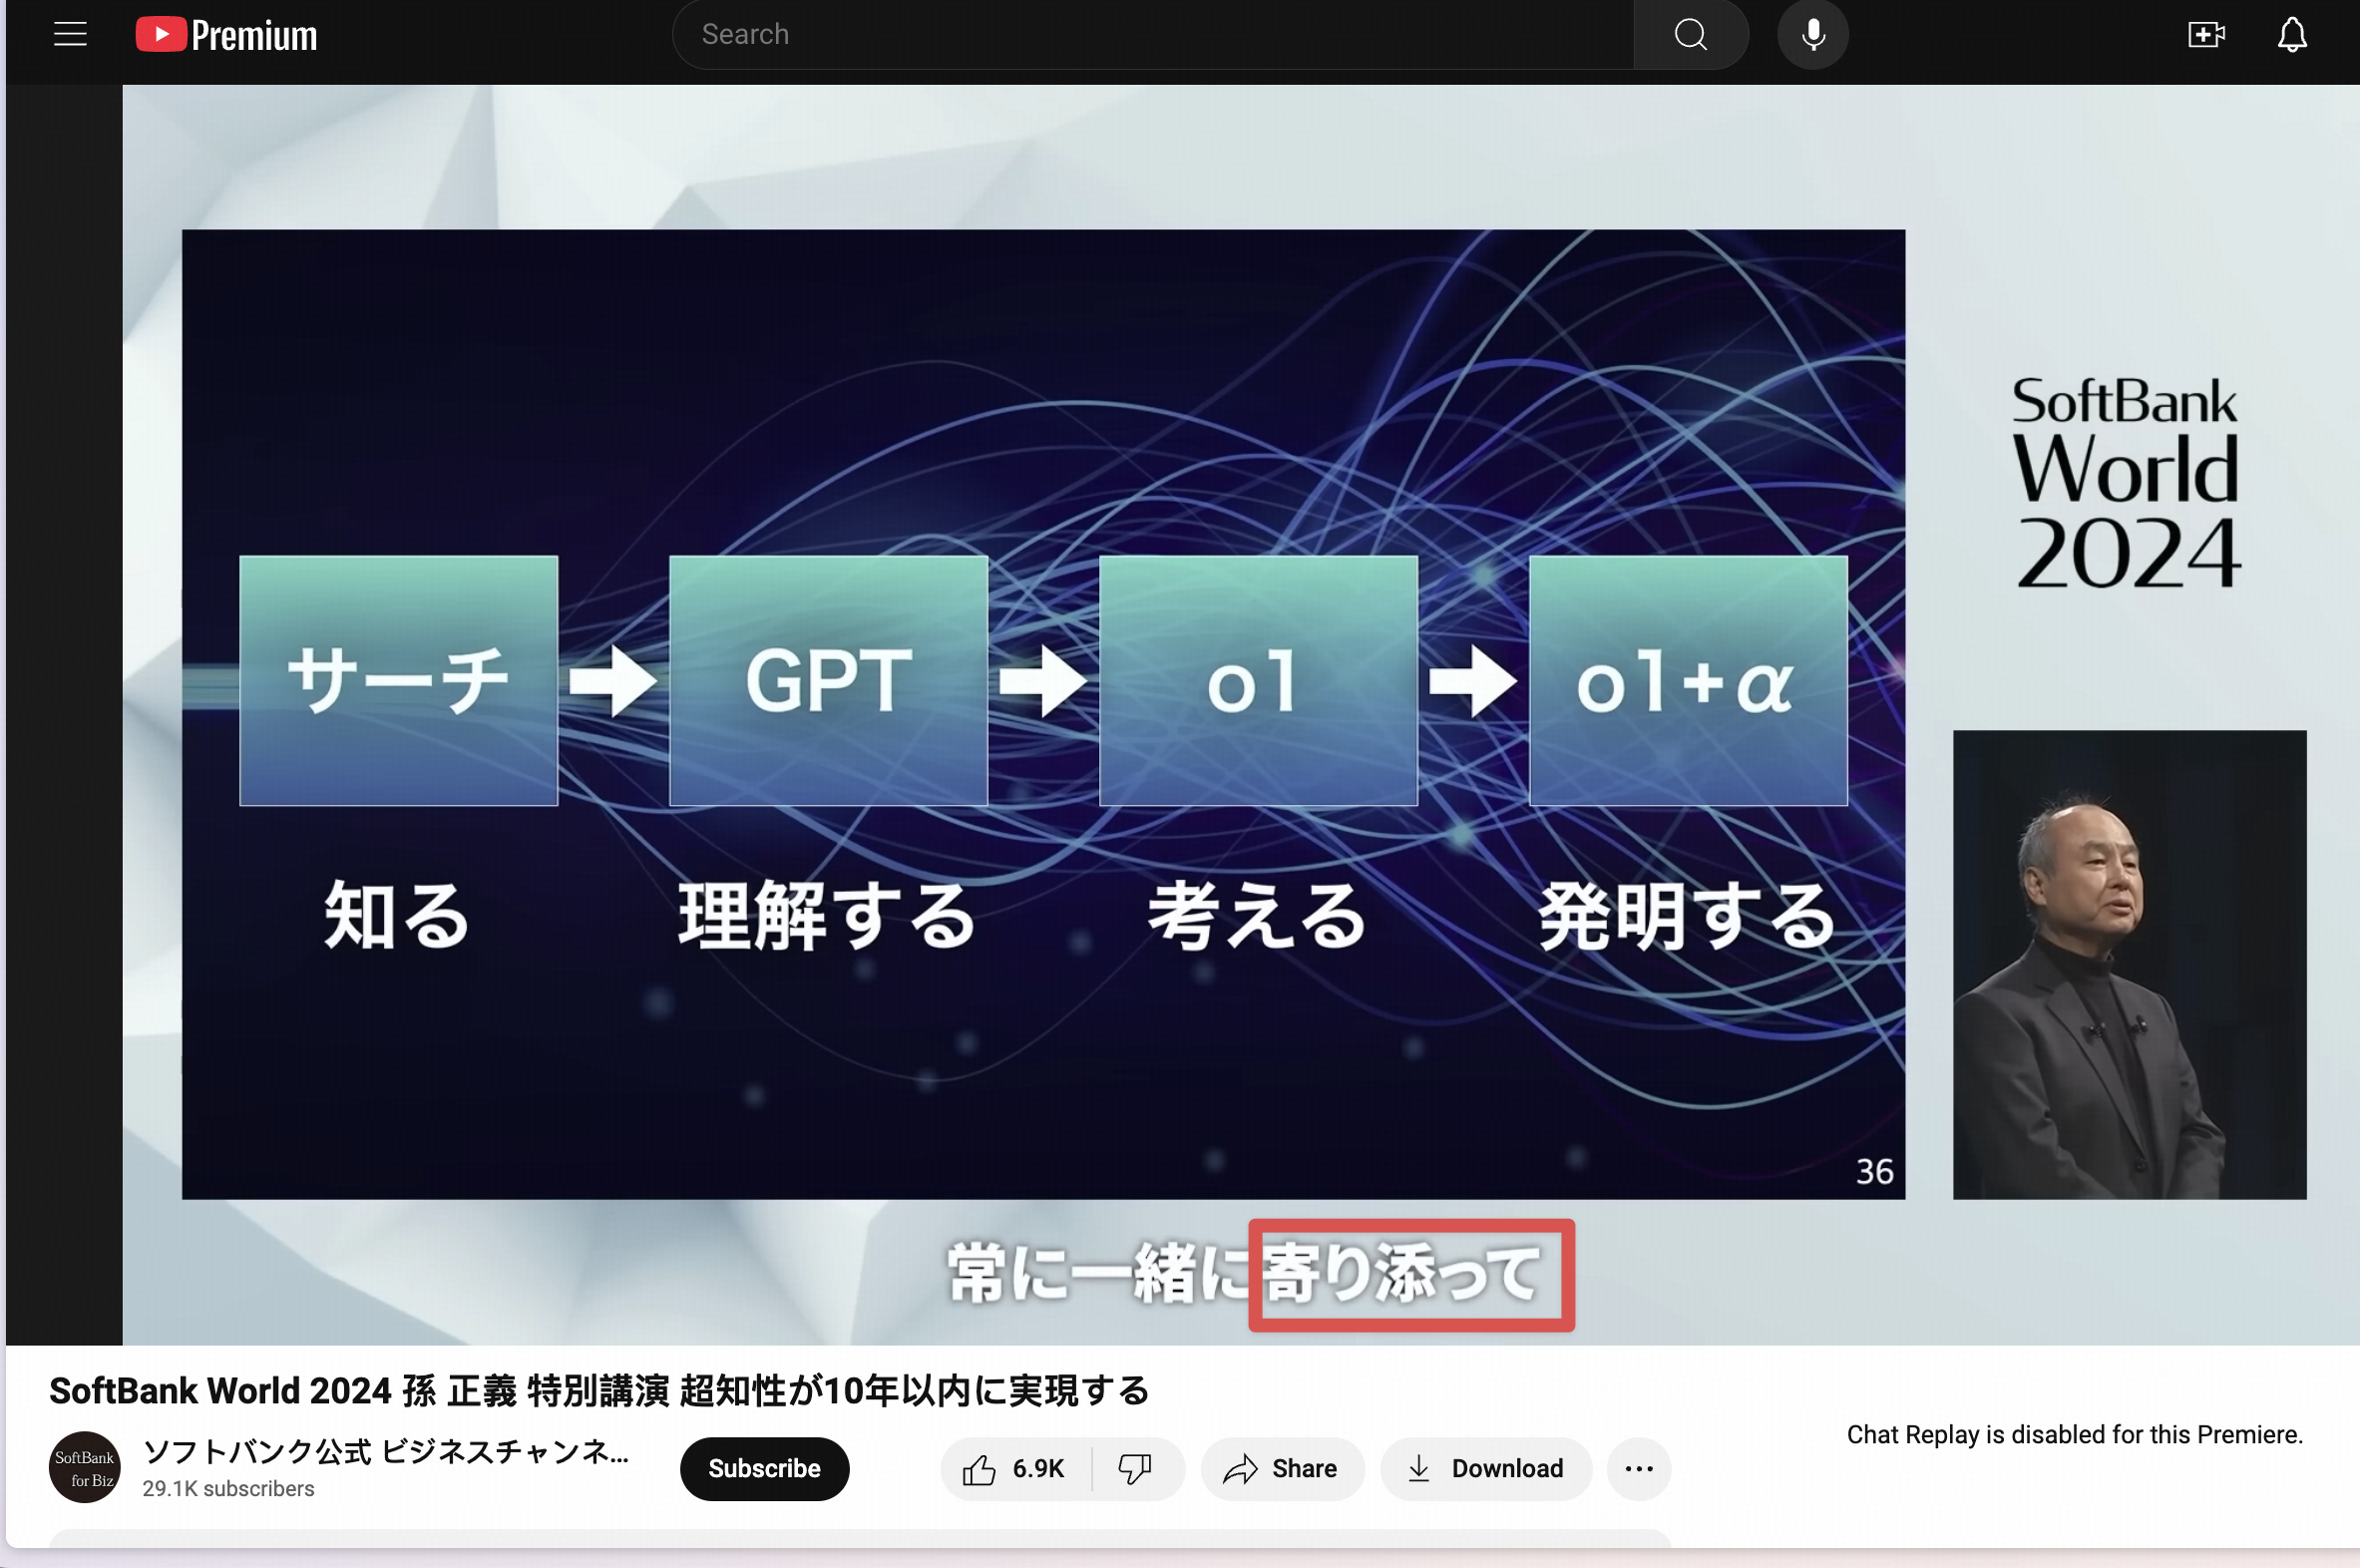Screen dimensions: 2360x1568
Task: Dislike the video with thumbs down
Action: coord(1135,1469)
